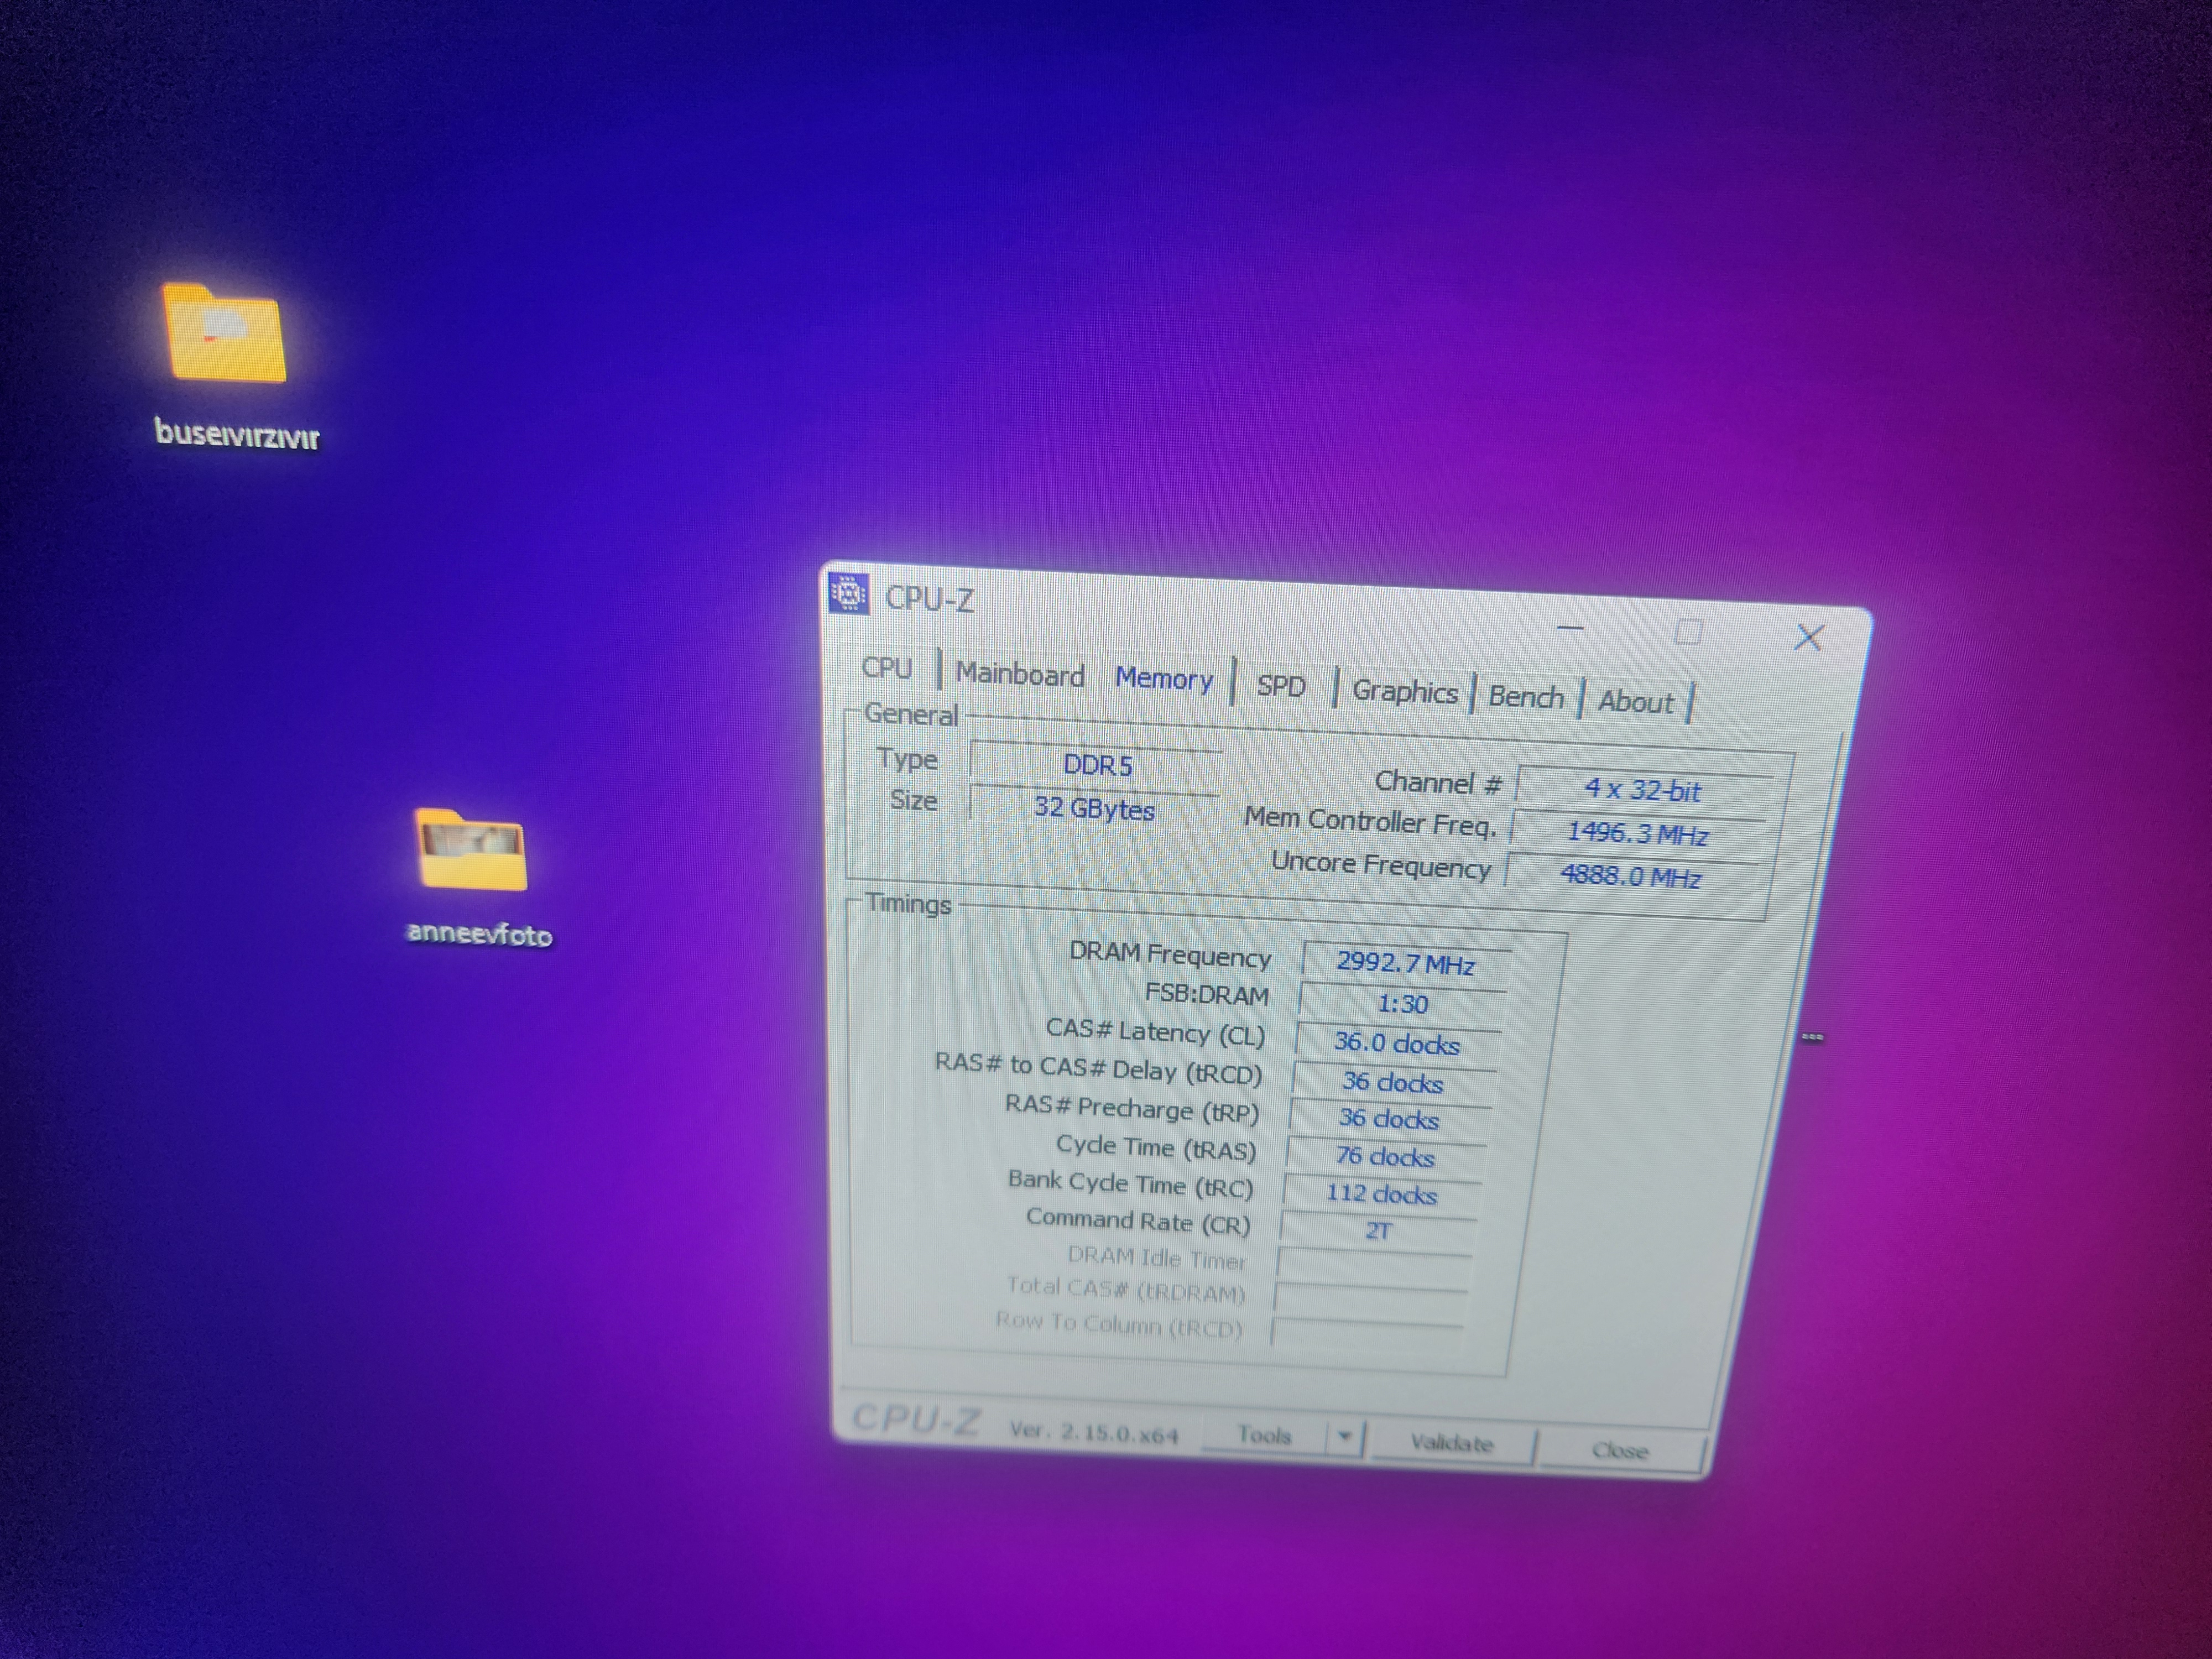Screen dimensions: 2212x1659
Task: Click the Validate button
Action: pyautogui.click(x=1451, y=1443)
